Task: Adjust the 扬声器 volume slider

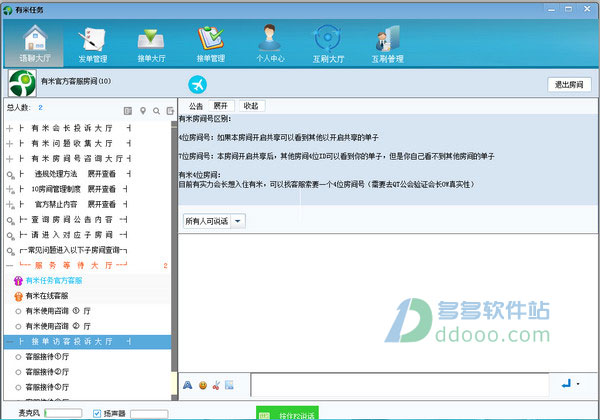Action: (x=149, y=414)
